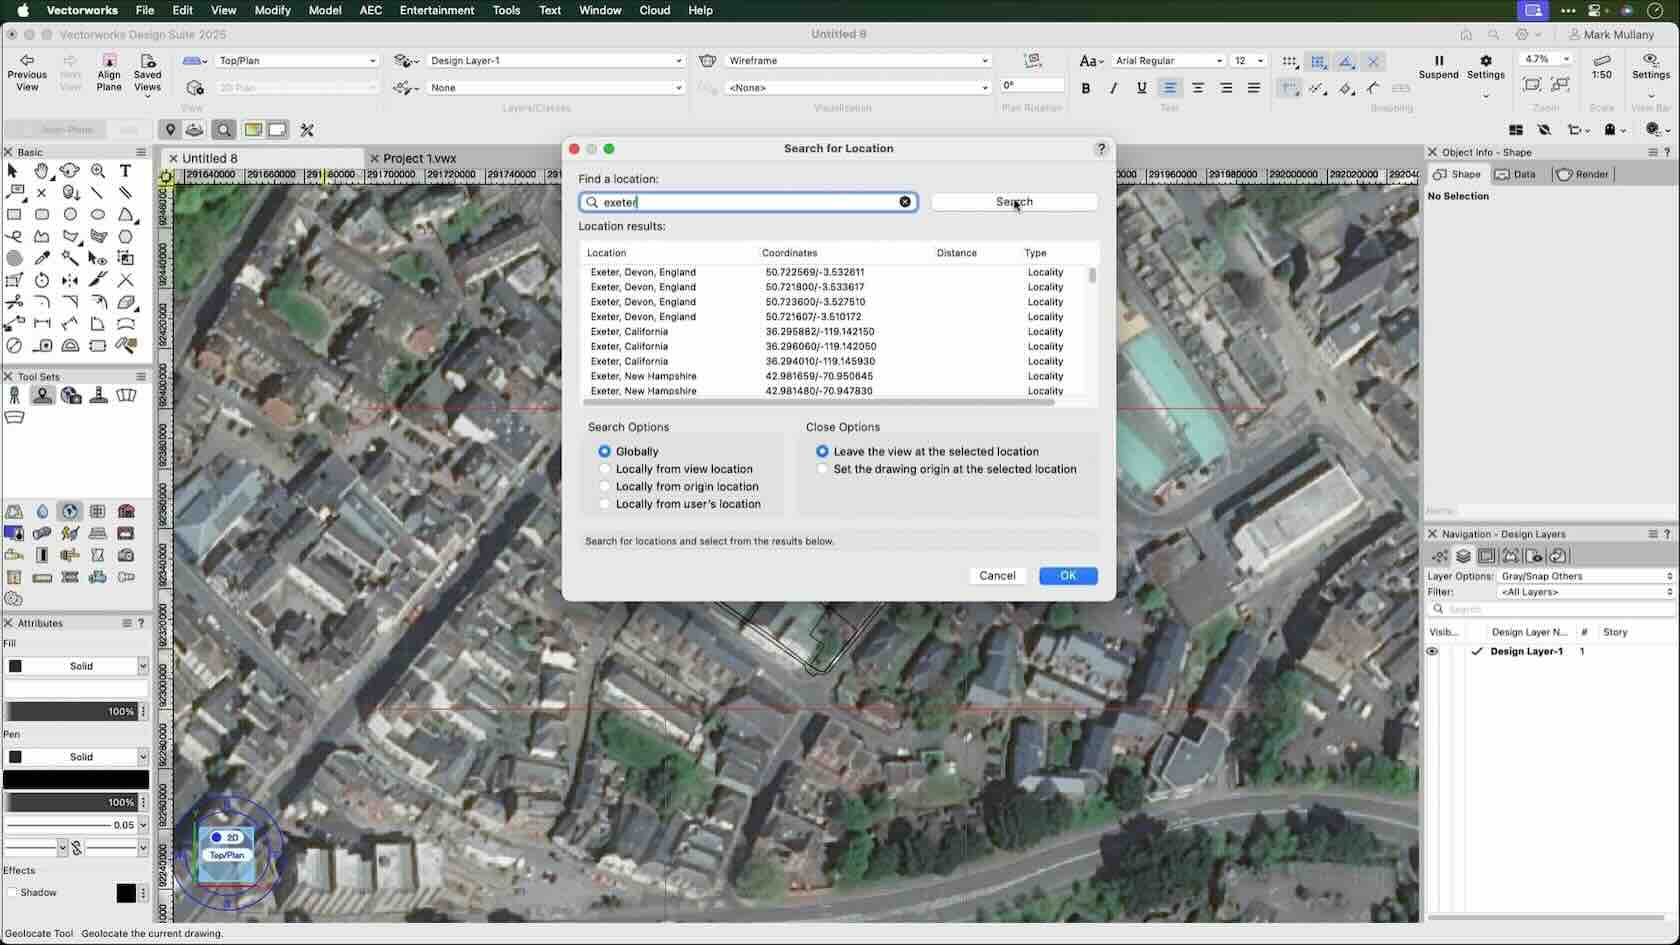This screenshot has width=1680, height=945.
Task: Toggle visibility of Design Layer-1 eye icon
Action: click(x=1432, y=651)
